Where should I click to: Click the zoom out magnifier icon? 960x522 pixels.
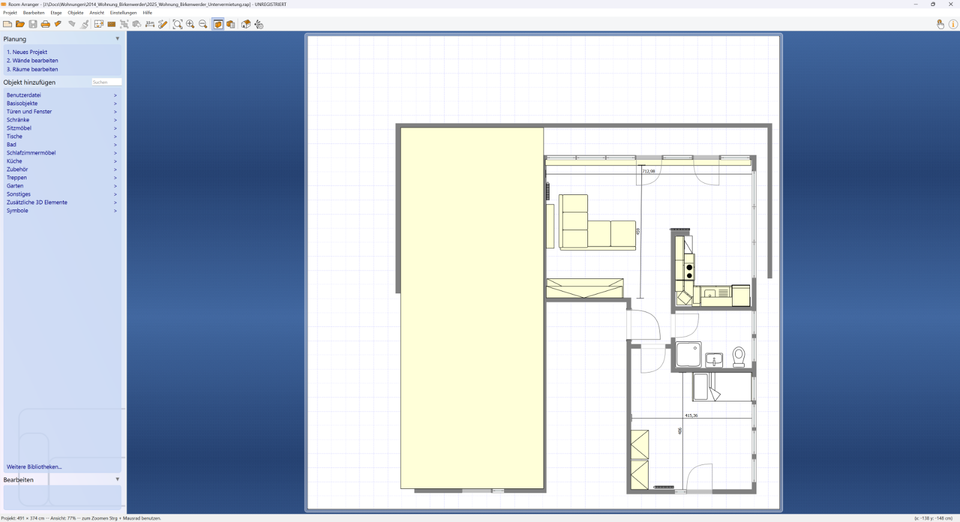[203, 24]
